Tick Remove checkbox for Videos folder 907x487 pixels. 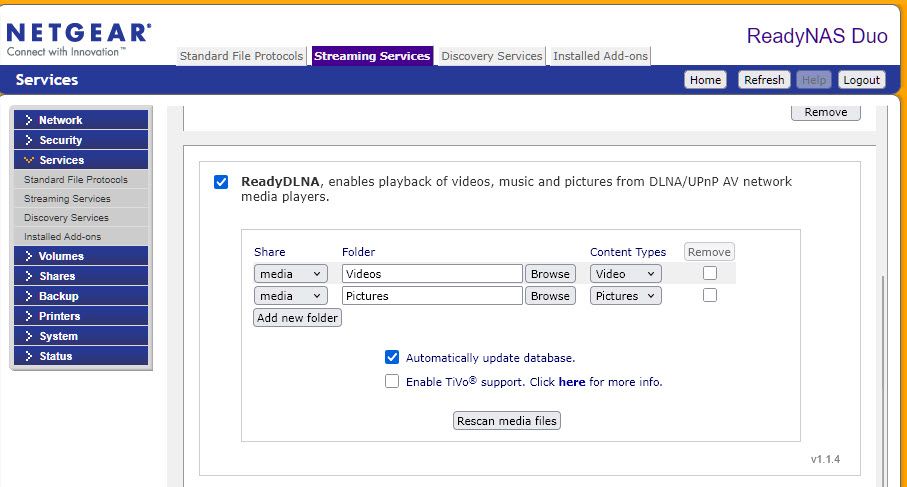click(x=710, y=273)
